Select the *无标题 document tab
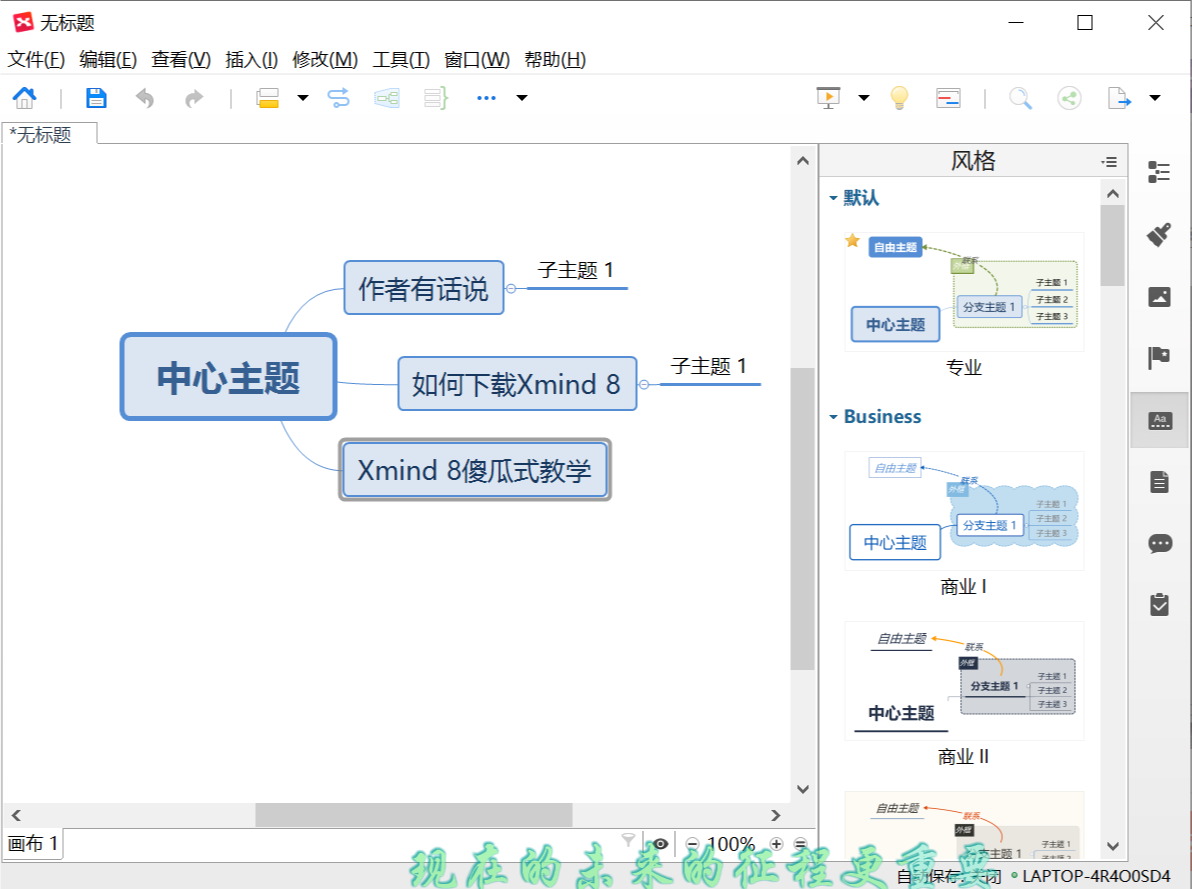 click(x=49, y=134)
